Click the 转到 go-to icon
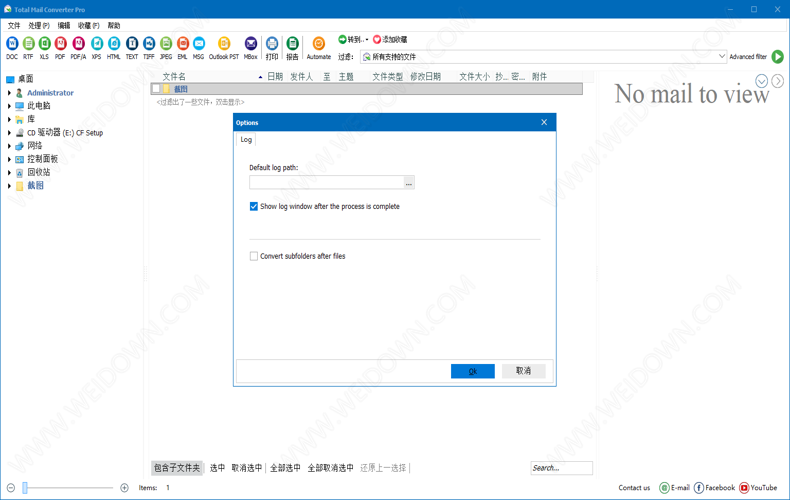Screen dimensions: 790x500 point(342,39)
